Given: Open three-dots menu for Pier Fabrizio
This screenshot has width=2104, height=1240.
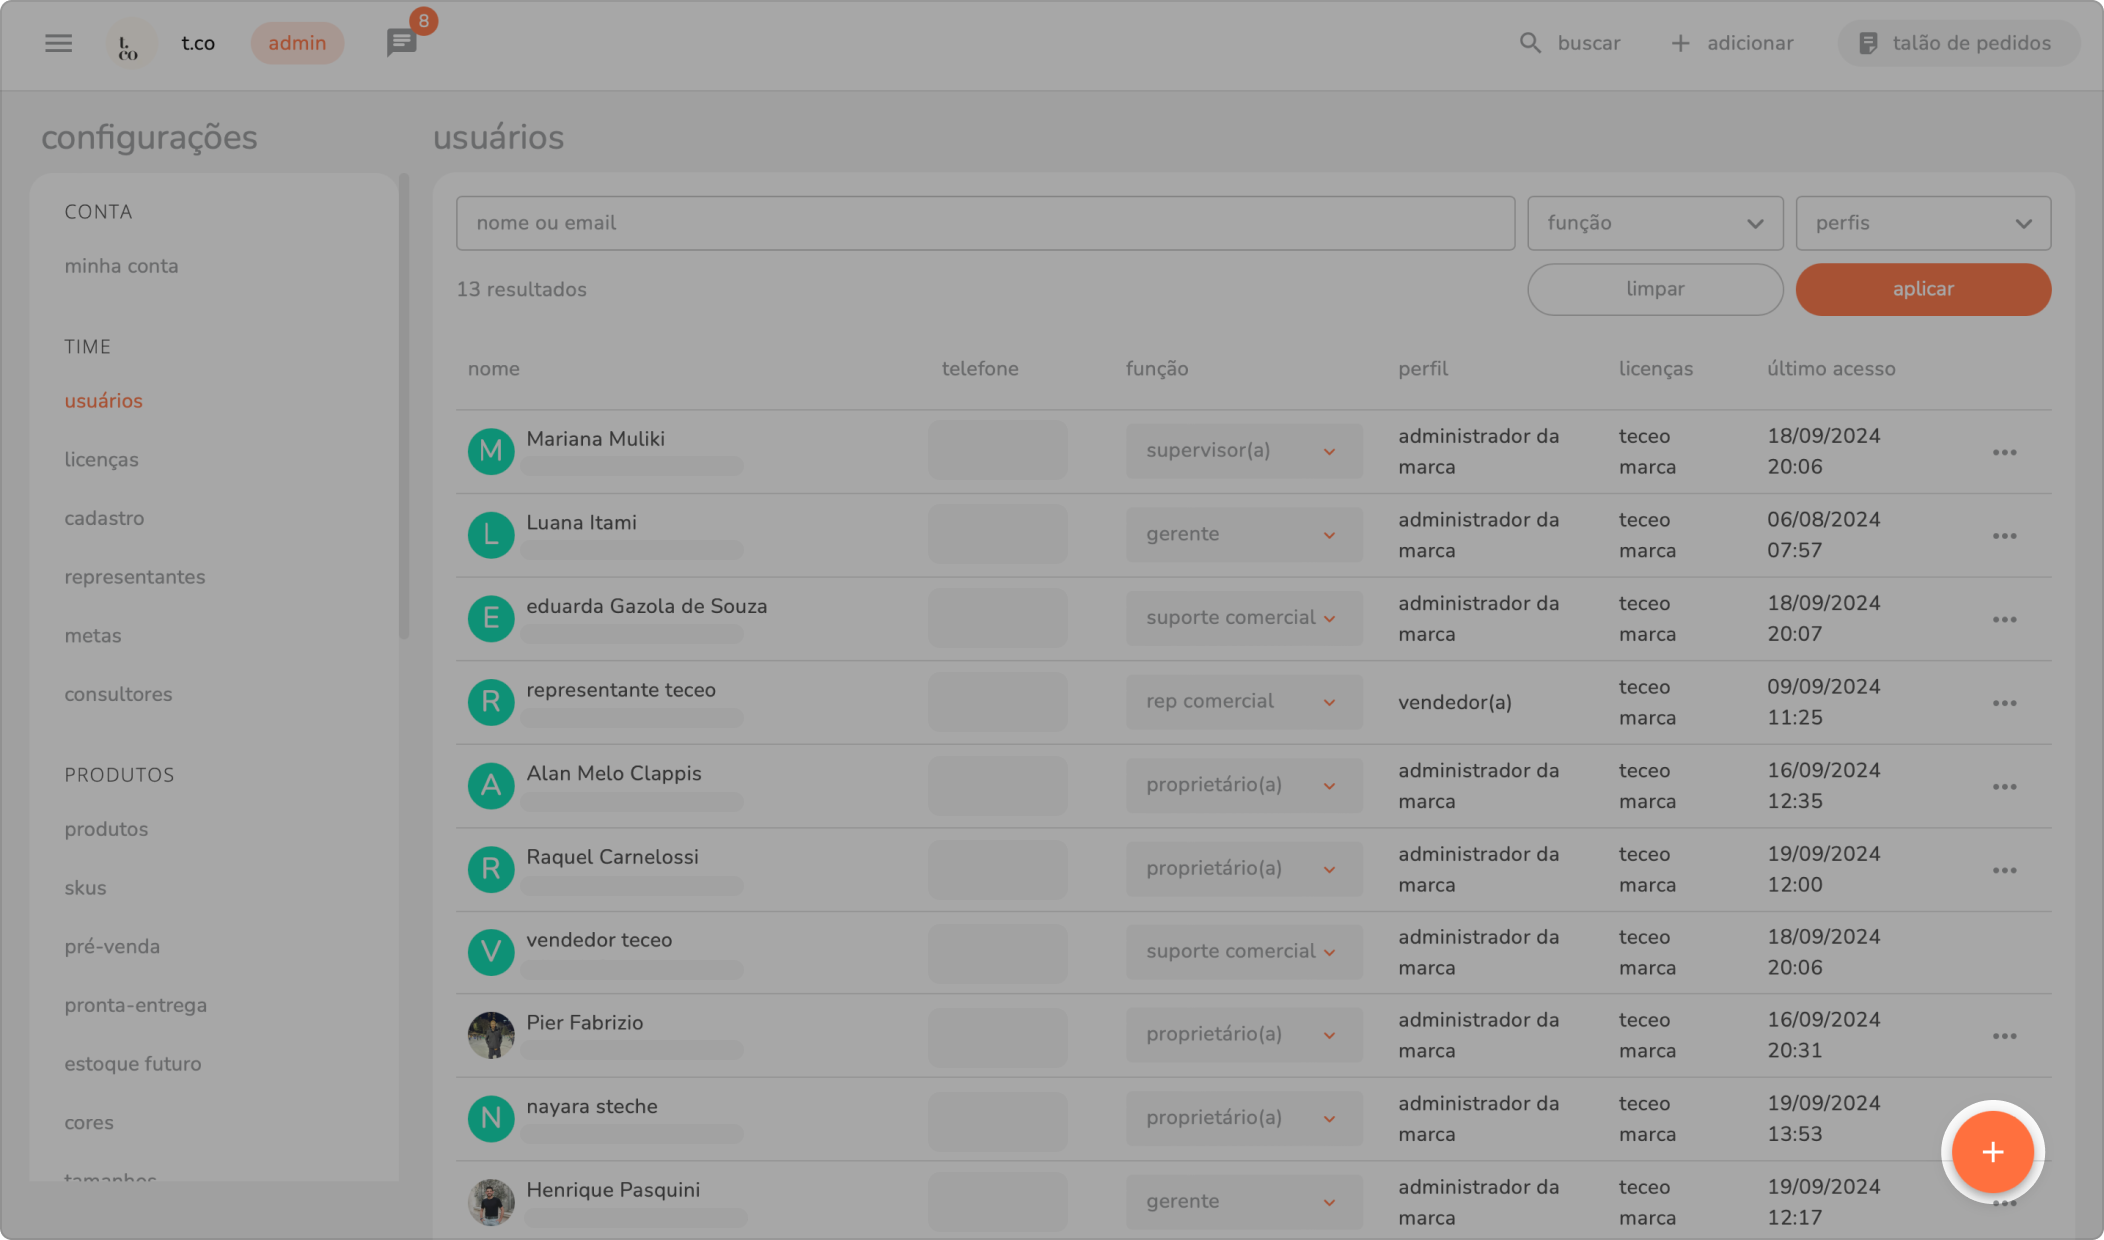Looking at the screenshot, I should pos(2004,1036).
